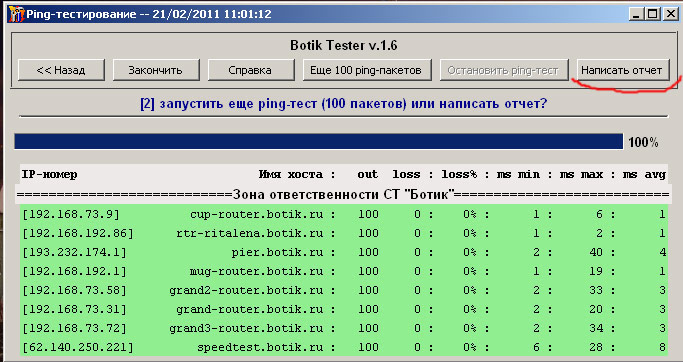Viewport: 683px width, 362px height.
Task: Select IP address [192.168.73.9]
Action: tap(71, 214)
